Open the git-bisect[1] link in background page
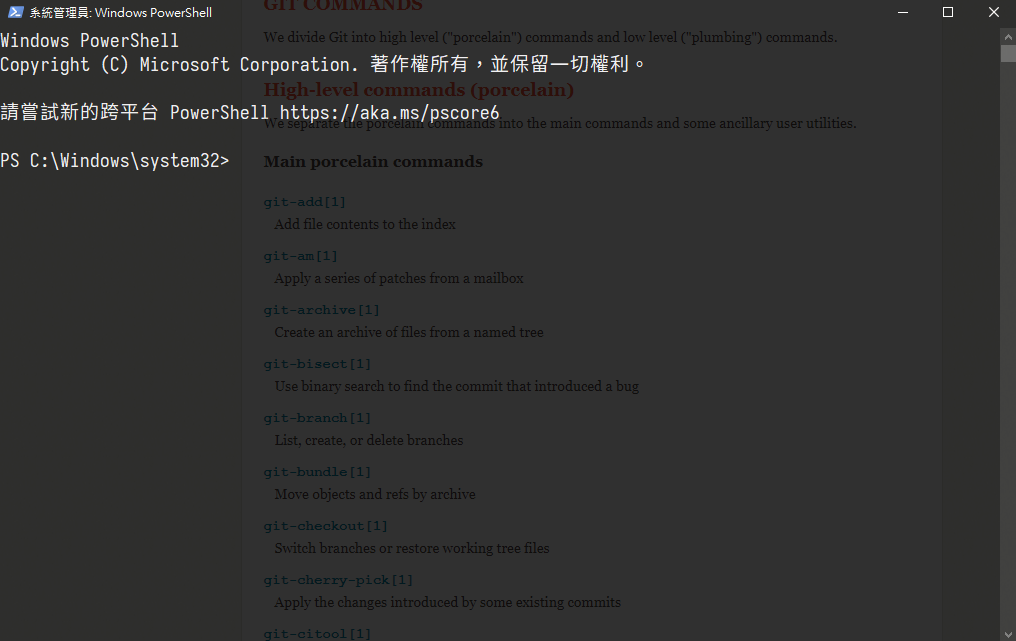Image resolution: width=1016 pixels, height=641 pixels. point(318,364)
